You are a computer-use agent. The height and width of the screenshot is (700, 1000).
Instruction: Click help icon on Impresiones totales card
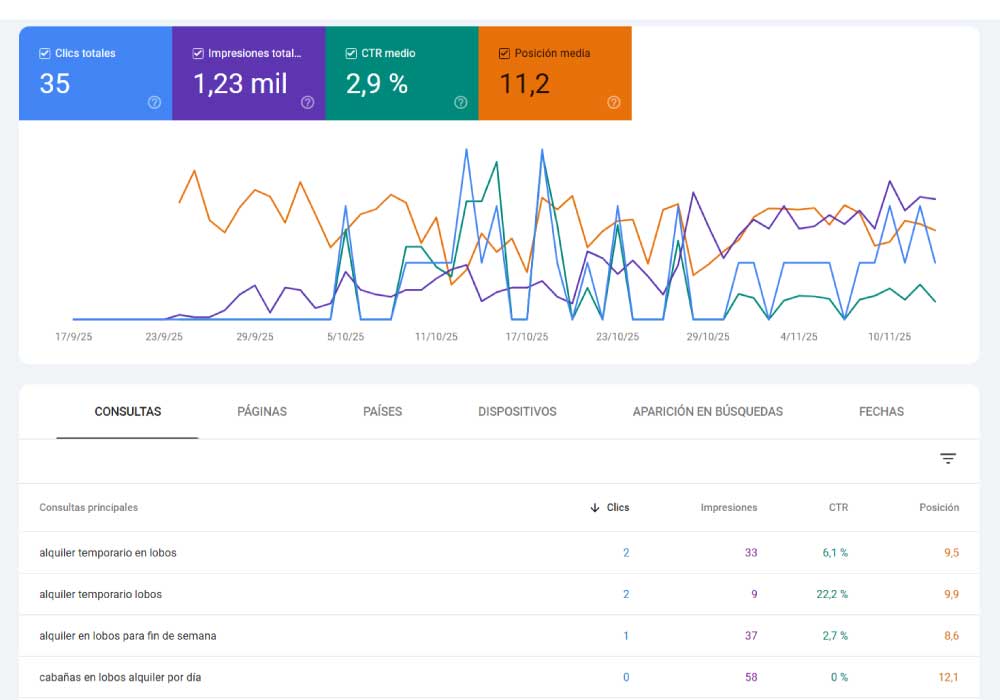[x=307, y=102]
